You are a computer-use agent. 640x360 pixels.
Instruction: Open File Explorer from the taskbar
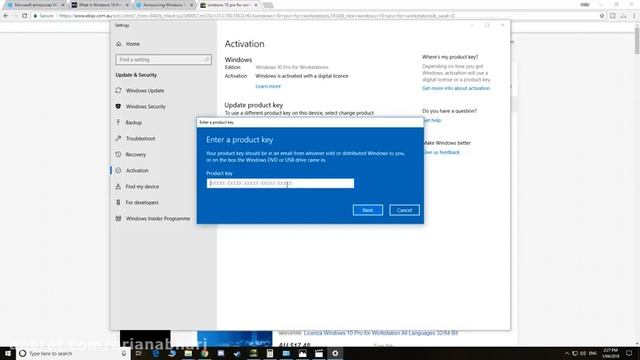(188, 353)
